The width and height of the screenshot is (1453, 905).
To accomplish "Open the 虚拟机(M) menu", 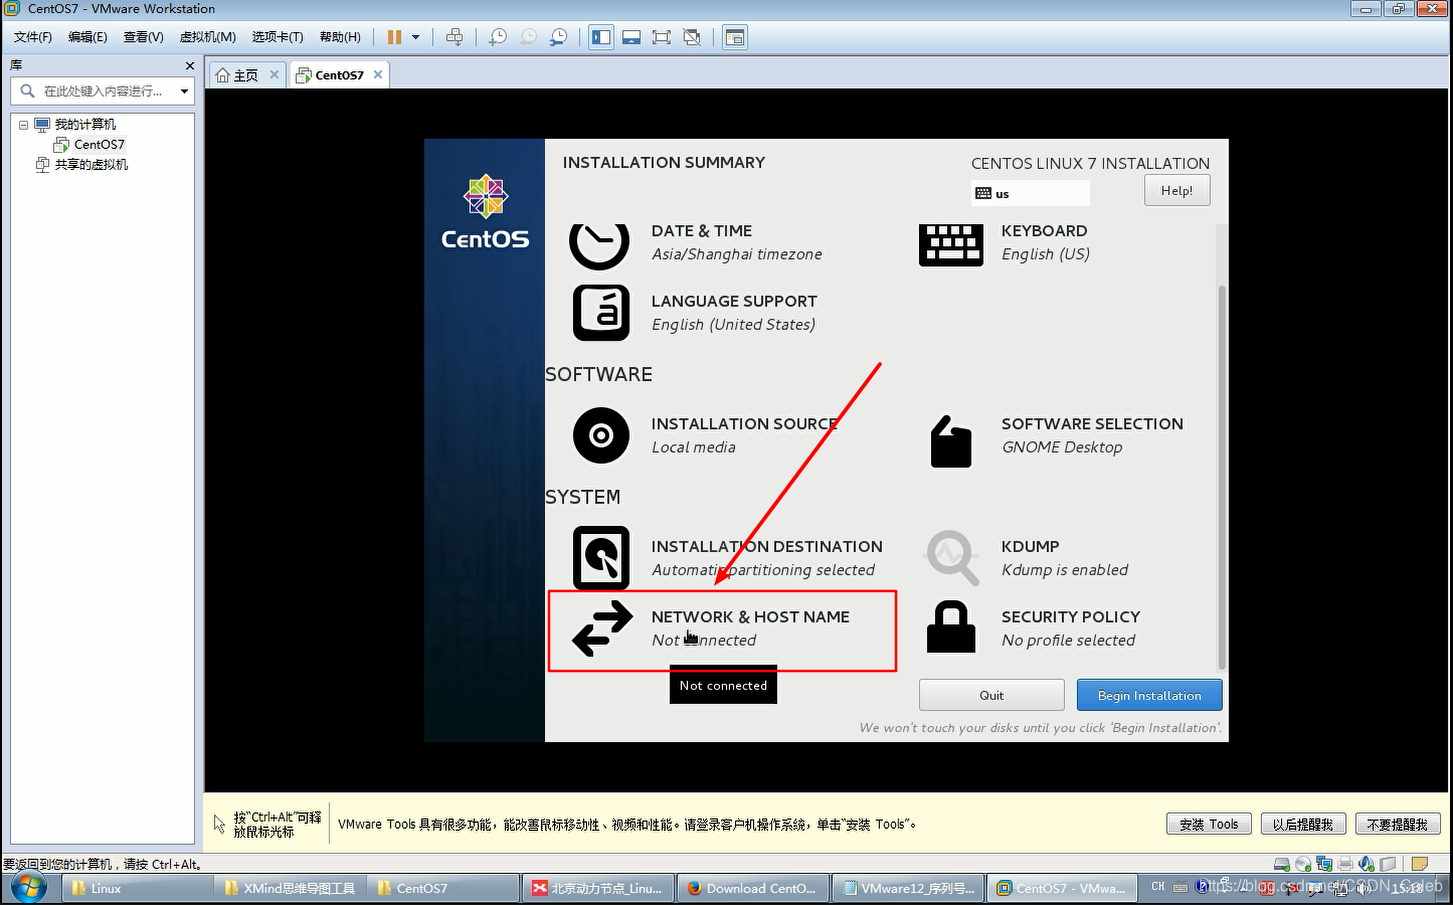I will point(208,37).
